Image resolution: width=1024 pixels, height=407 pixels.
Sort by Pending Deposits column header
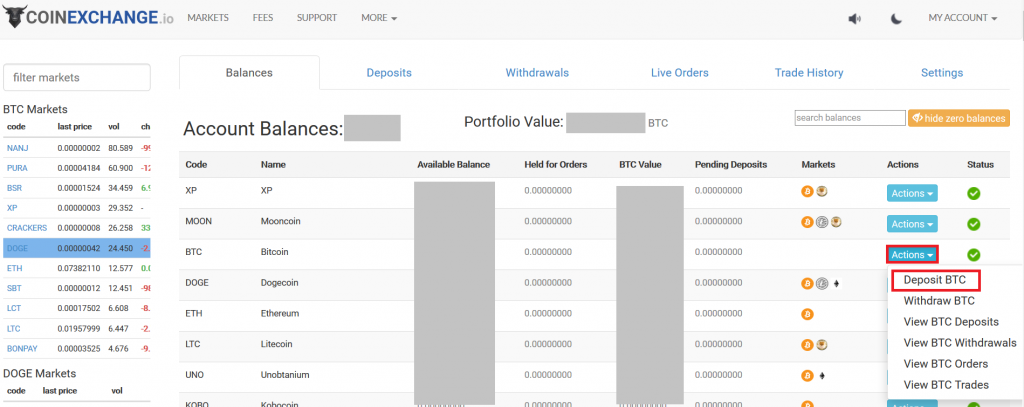pyautogui.click(x=731, y=165)
